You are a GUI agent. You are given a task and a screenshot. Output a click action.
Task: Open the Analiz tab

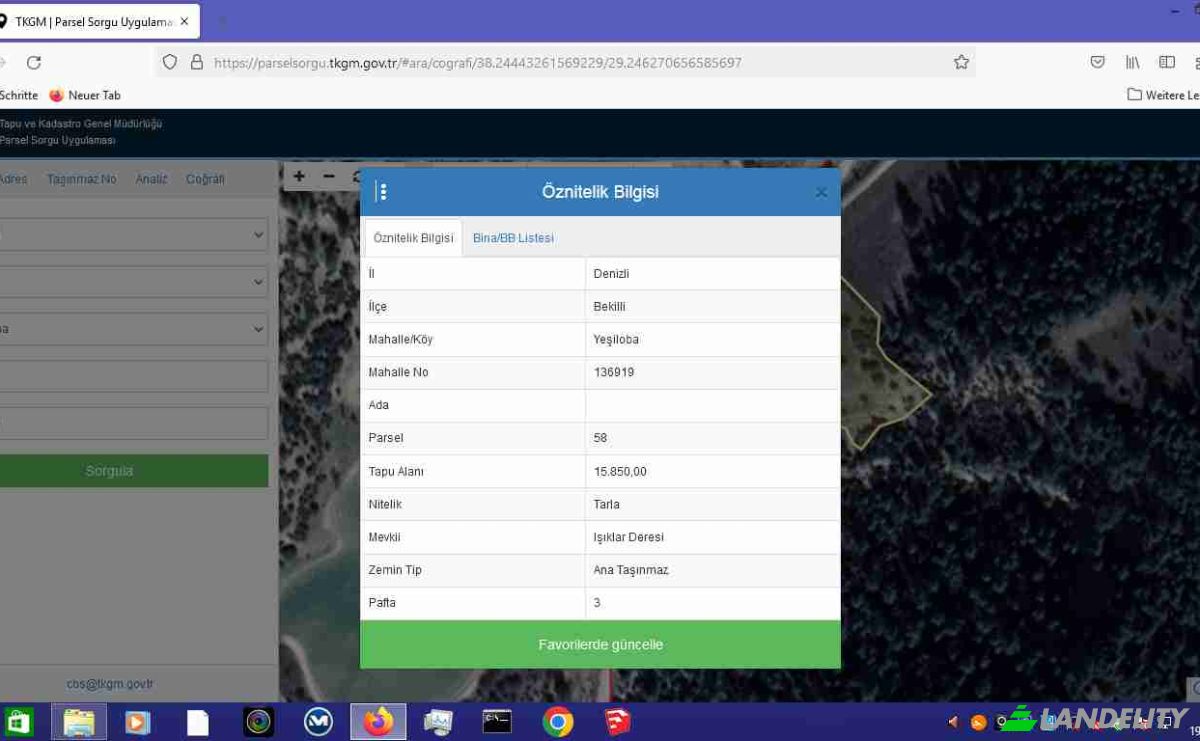point(151,179)
